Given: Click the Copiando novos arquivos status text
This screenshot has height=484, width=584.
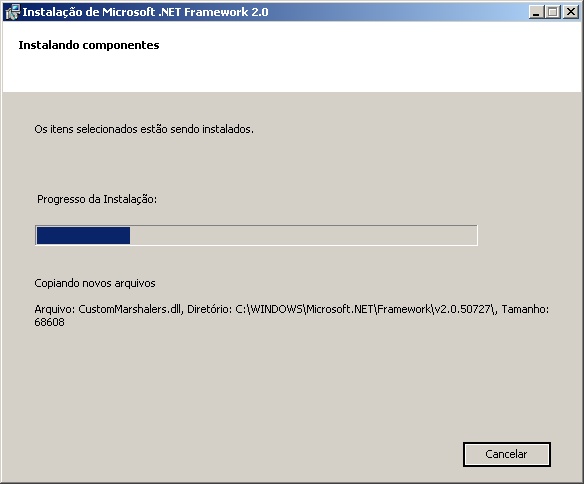Looking at the screenshot, I should [x=95, y=283].
